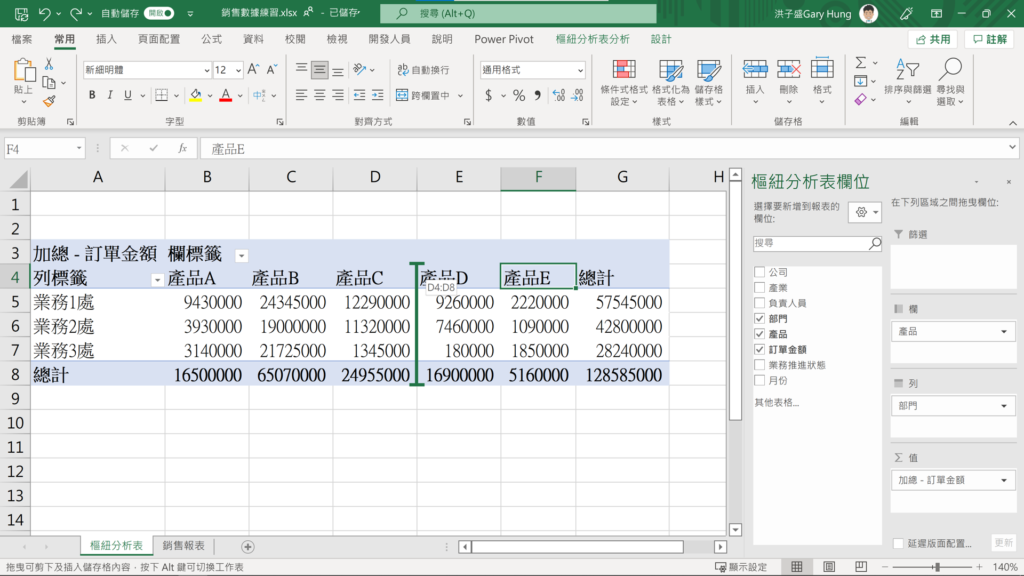Click the AutoSum sigma icon
The height and width of the screenshot is (576, 1024).
861,63
